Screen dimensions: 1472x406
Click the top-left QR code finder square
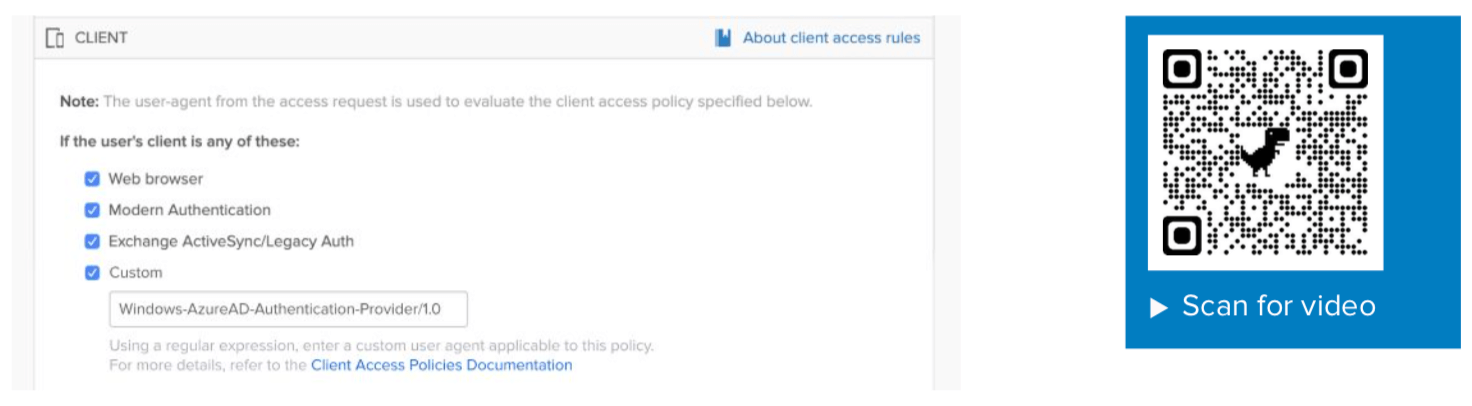click(1182, 69)
